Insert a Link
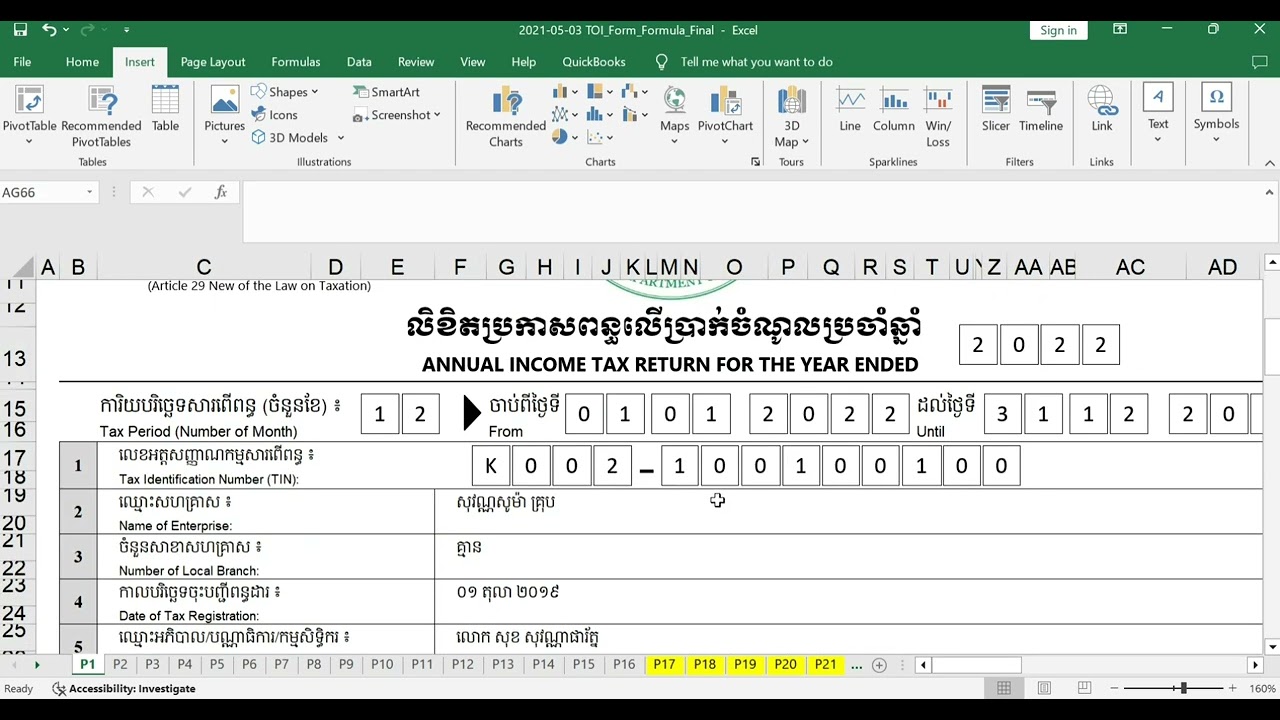 coord(1102,110)
